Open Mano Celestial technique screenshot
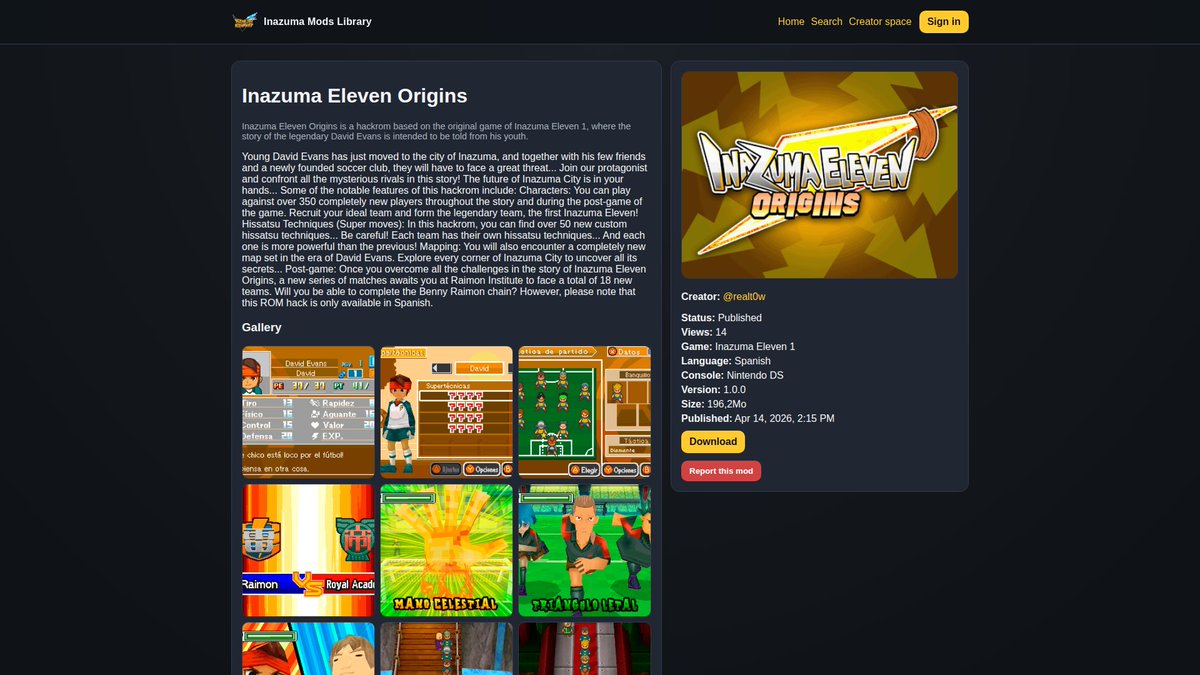The height and width of the screenshot is (675, 1200). coord(446,550)
